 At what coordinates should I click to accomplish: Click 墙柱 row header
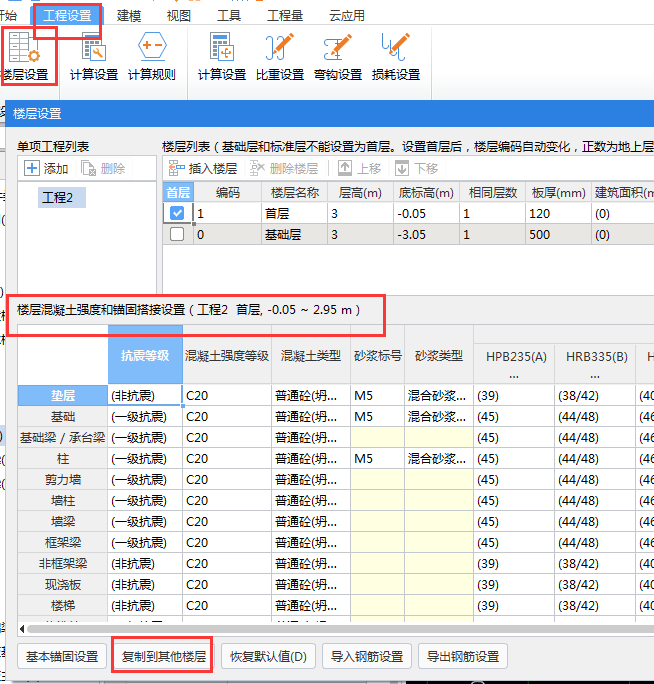(63, 500)
